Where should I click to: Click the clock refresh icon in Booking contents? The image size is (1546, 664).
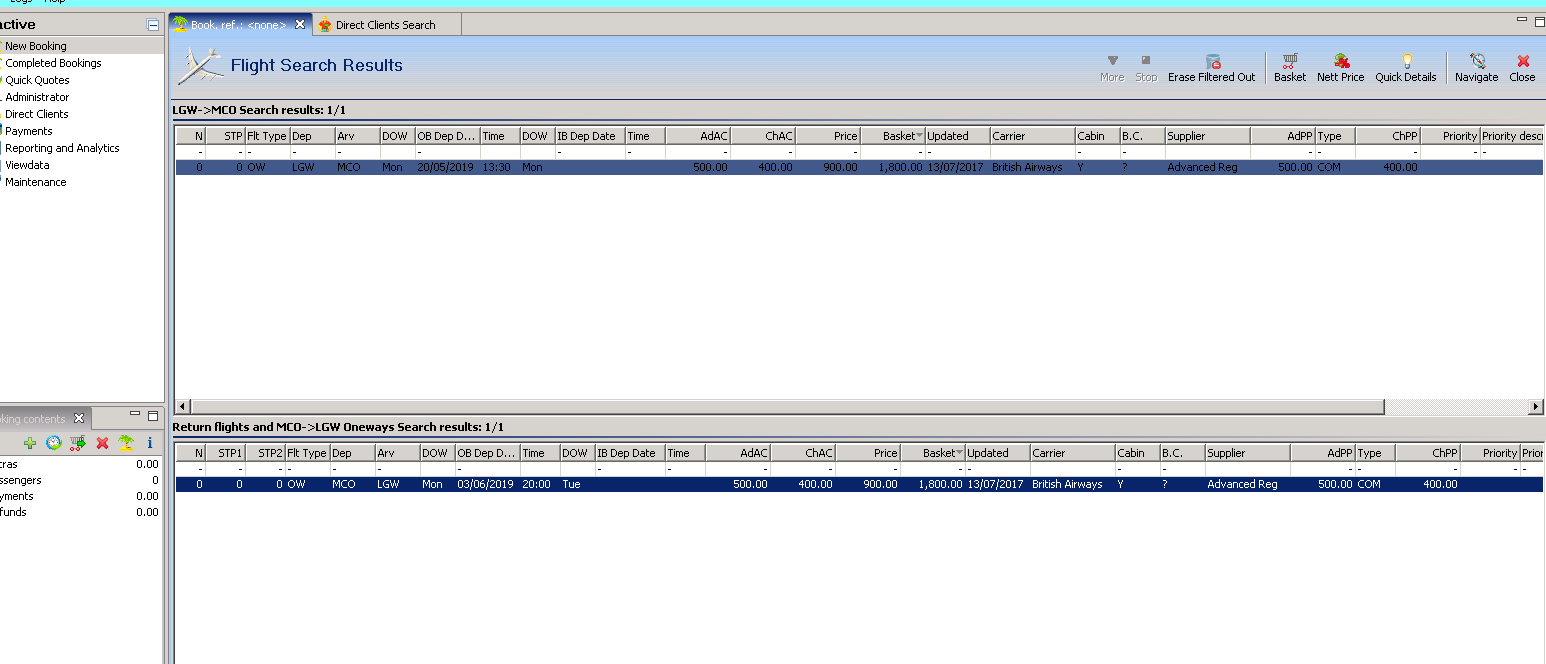(54, 442)
